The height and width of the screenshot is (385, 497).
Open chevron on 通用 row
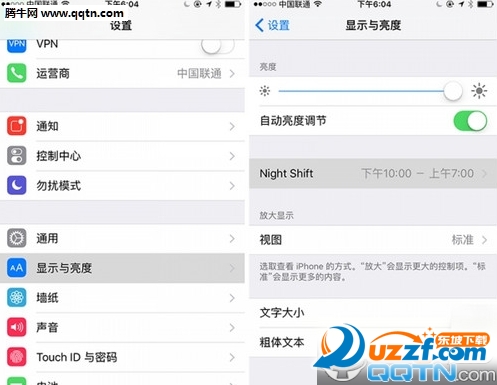pyautogui.click(x=232, y=239)
